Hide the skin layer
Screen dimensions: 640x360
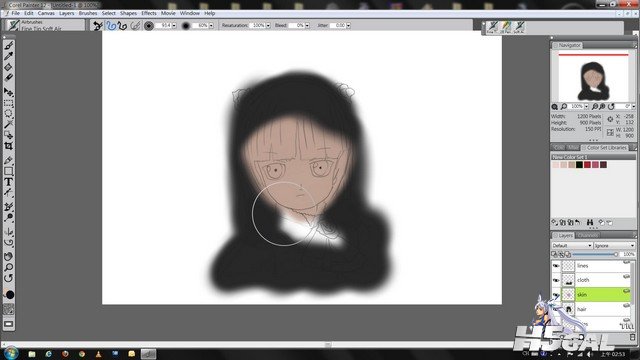click(x=556, y=295)
